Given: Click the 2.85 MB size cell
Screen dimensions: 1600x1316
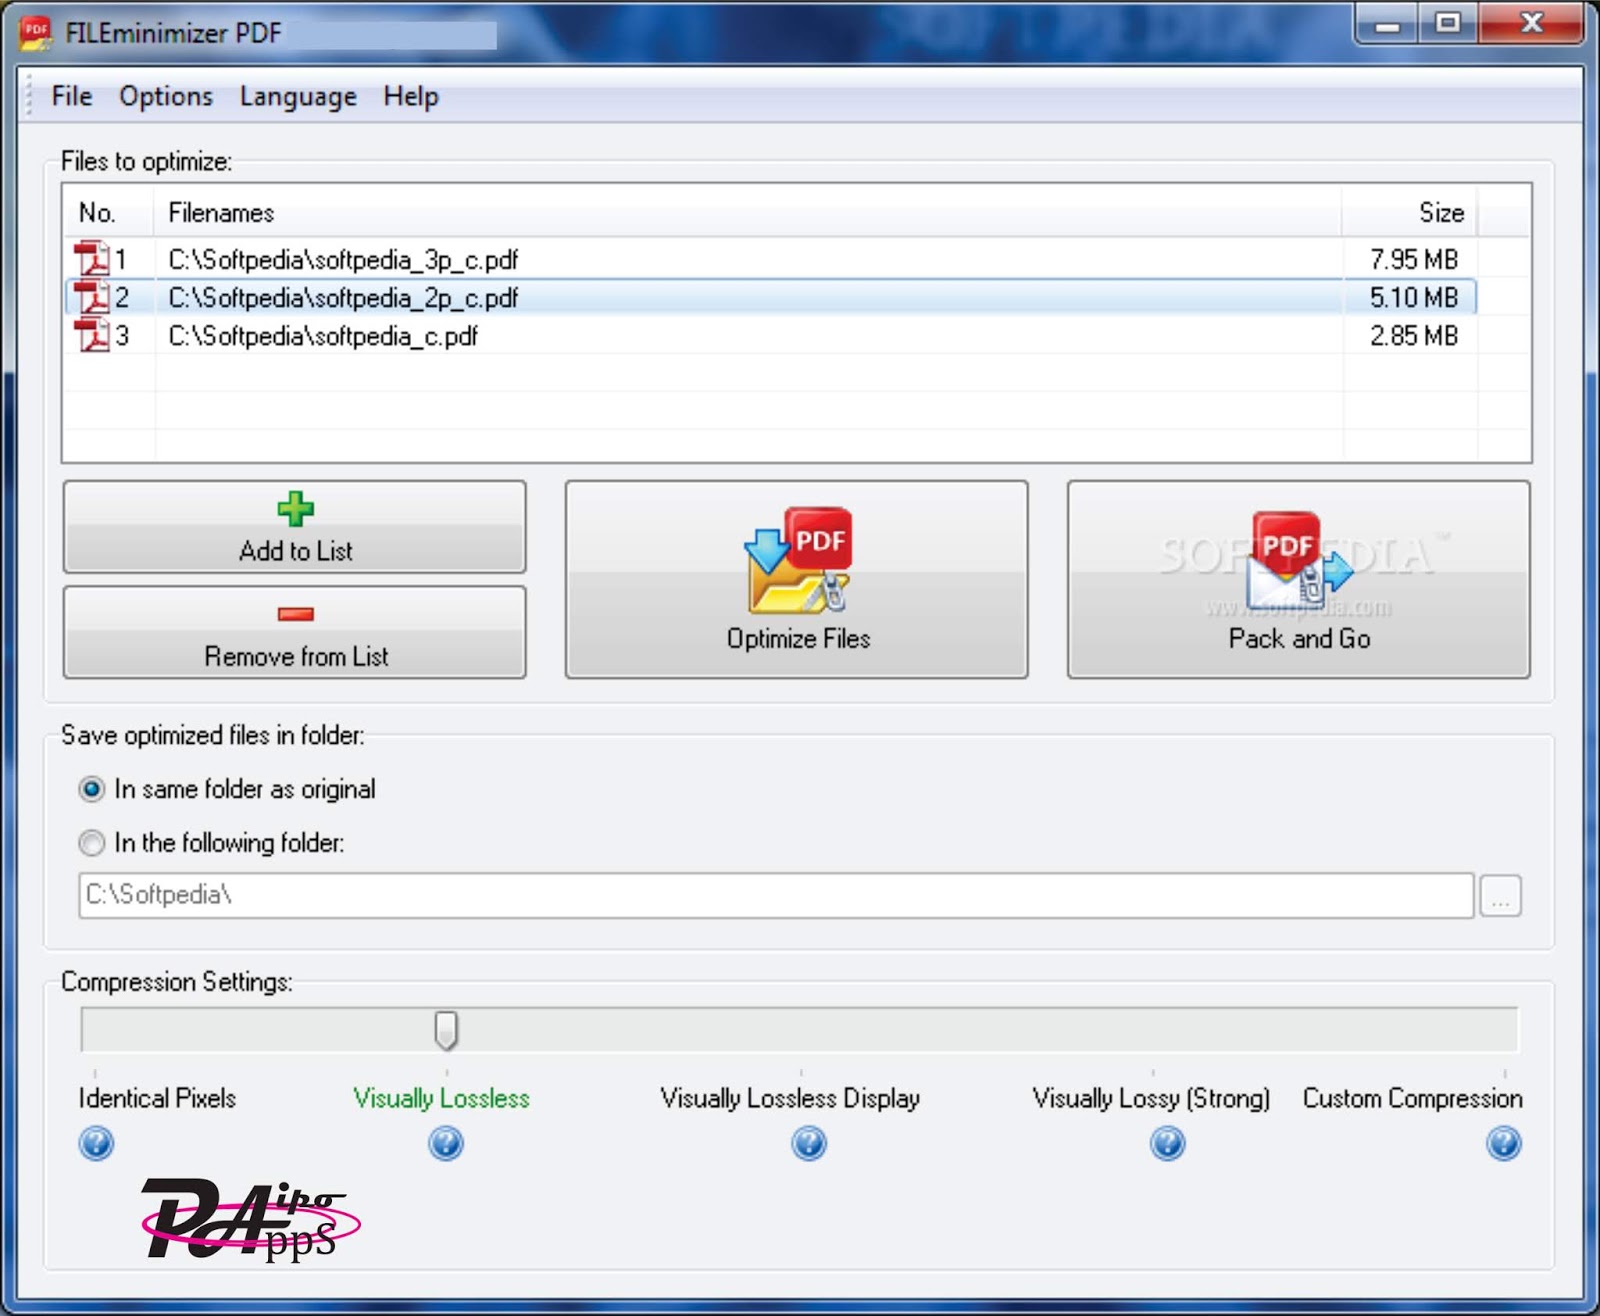Looking at the screenshot, I should coord(1414,336).
